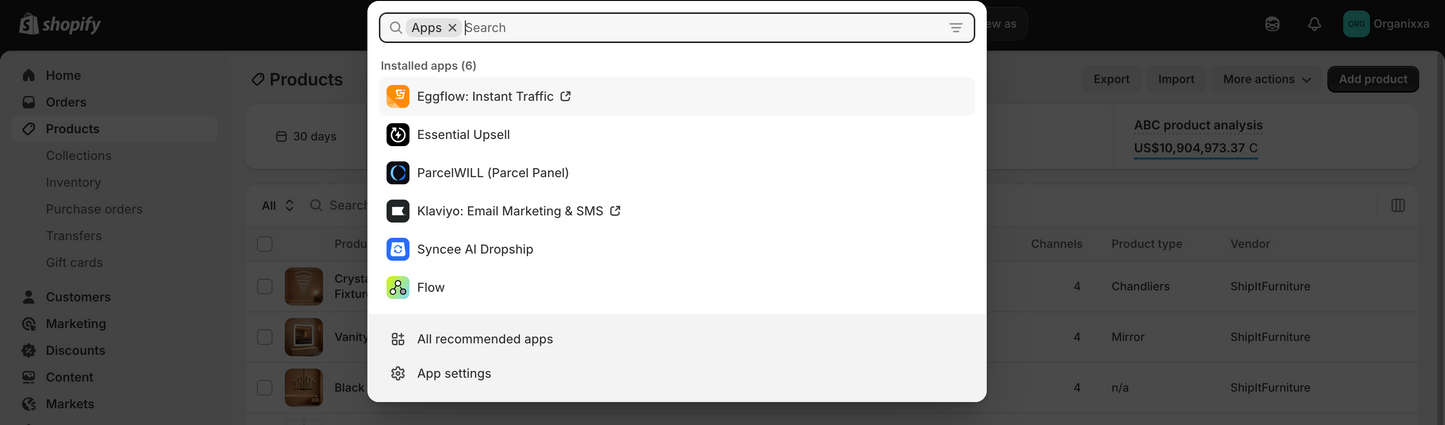Click the Flow green app icon
Image resolution: width=1445 pixels, height=425 pixels.
pyautogui.click(x=398, y=287)
